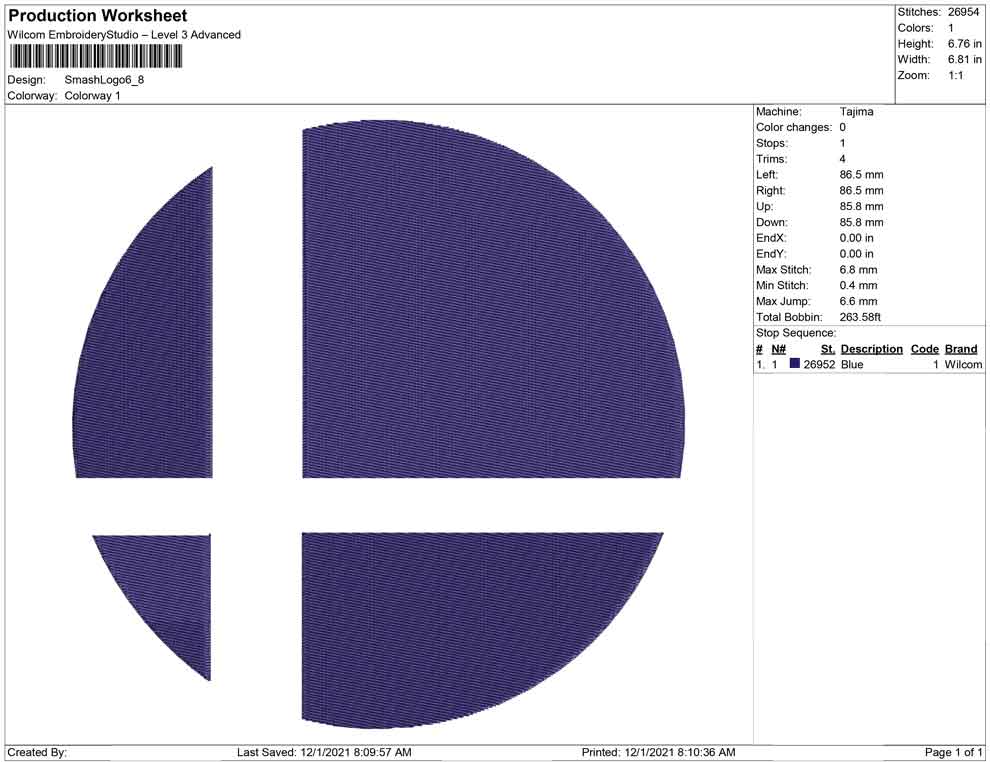Click 'Printed: 12/1/2021 8:10:36 AM'
990x762 pixels.
[659, 752]
